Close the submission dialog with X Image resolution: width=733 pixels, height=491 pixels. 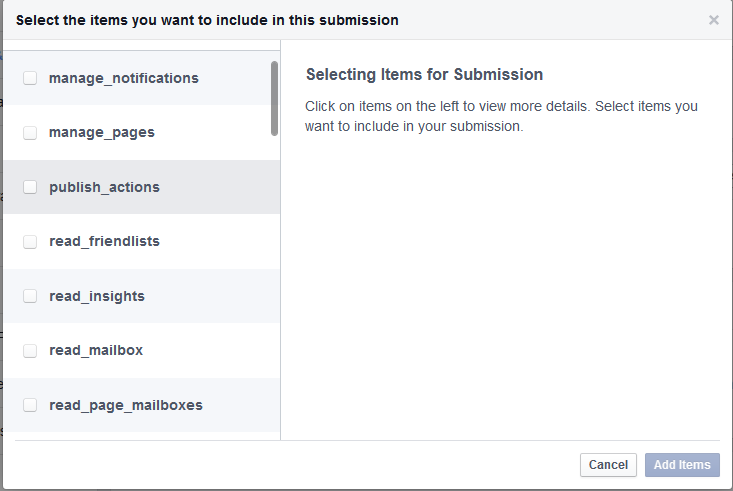(714, 20)
